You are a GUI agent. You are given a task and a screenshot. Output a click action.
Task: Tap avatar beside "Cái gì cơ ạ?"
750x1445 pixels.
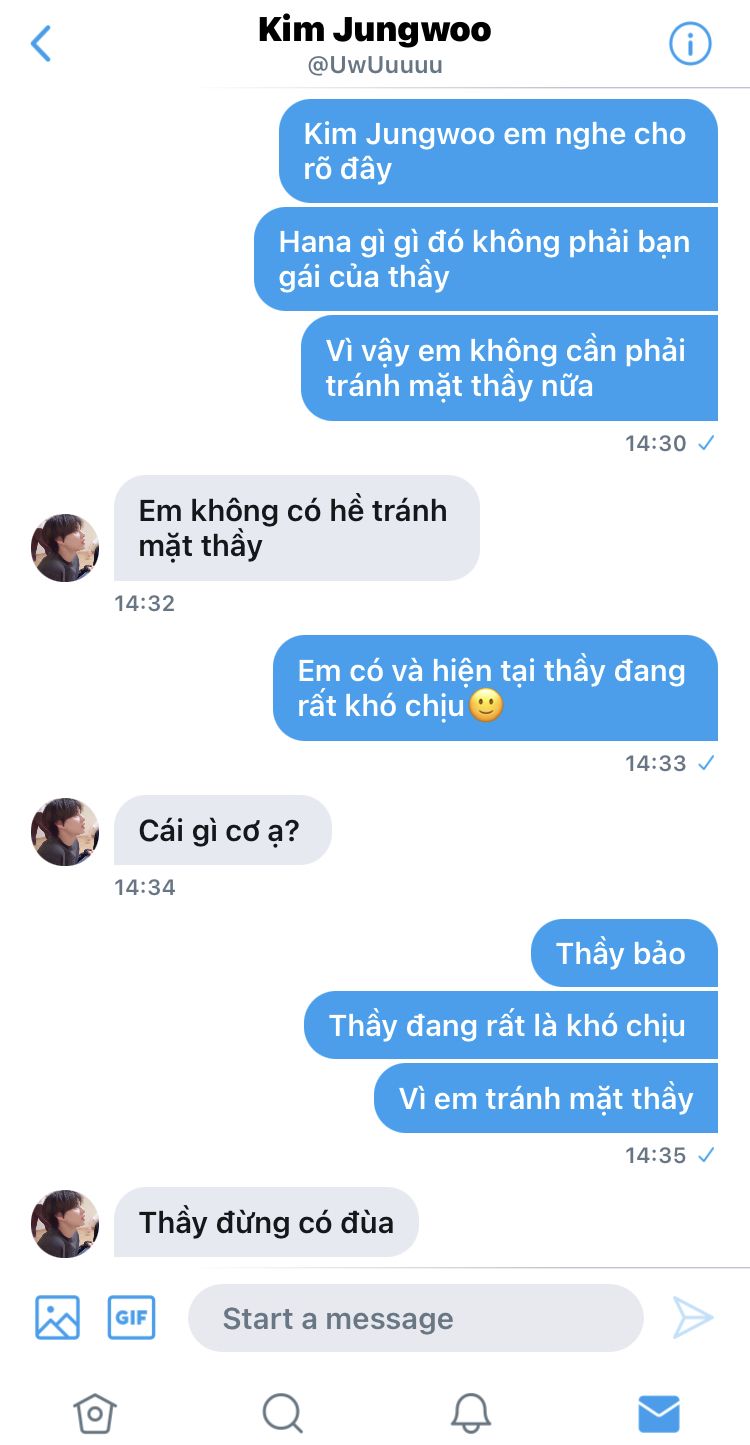click(65, 832)
